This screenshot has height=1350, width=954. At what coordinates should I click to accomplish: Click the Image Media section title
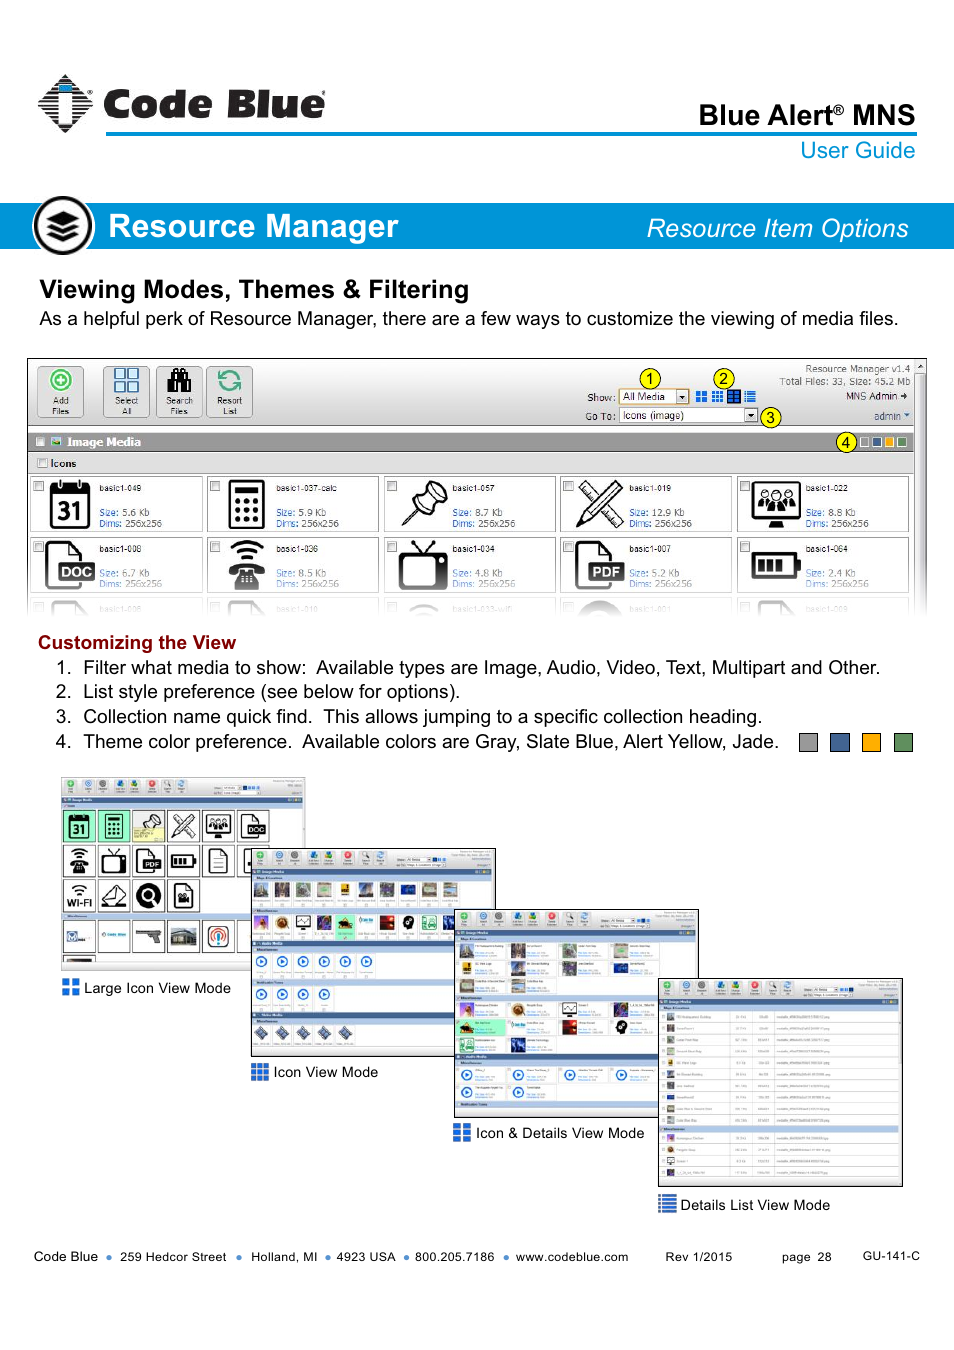tap(104, 442)
